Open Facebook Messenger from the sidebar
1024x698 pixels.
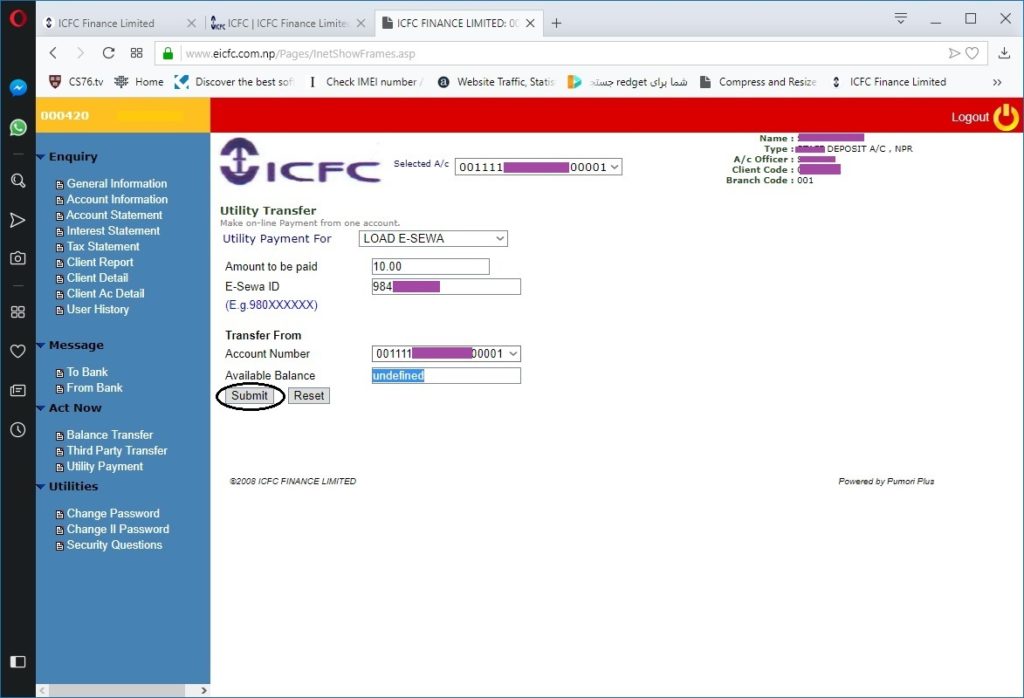[x=17, y=88]
